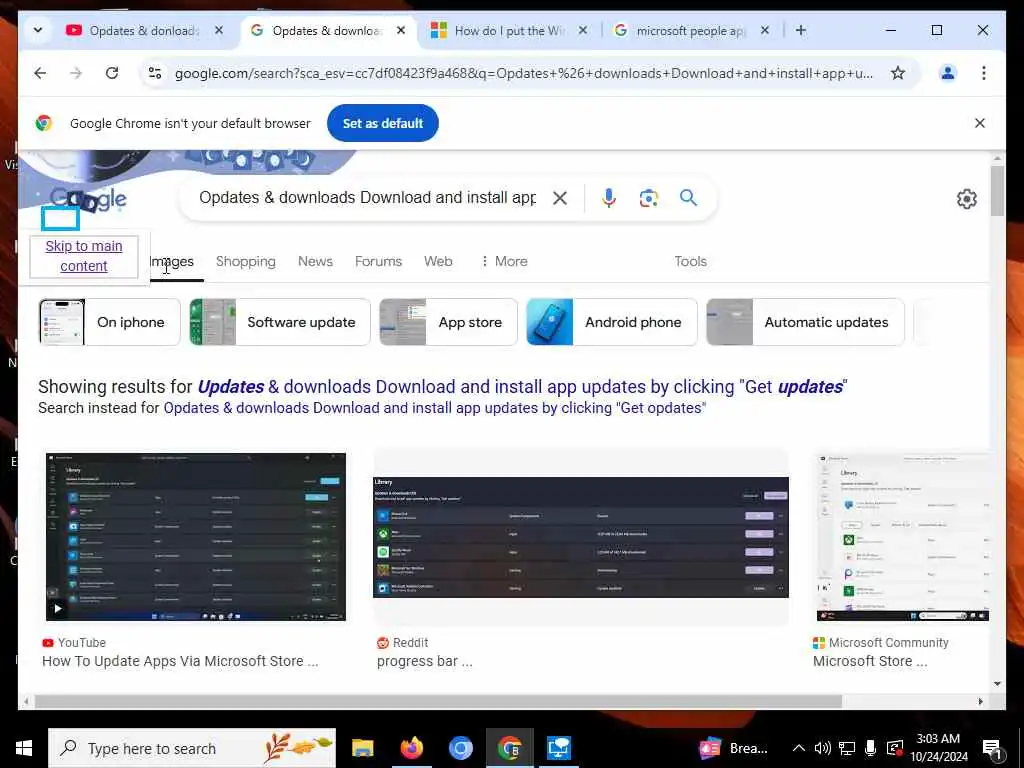Image resolution: width=1024 pixels, height=768 pixels.
Task: Open 'How To Update Apps Via Microsoft Store' title
Action: point(180,661)
